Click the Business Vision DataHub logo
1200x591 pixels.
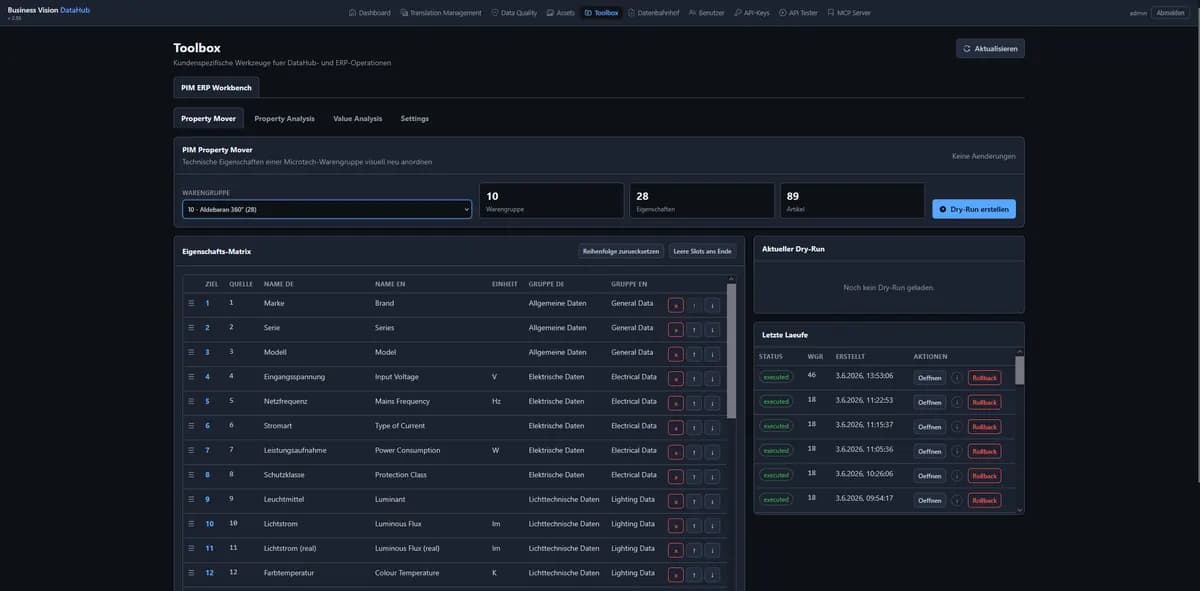click(x=48, y=9)
